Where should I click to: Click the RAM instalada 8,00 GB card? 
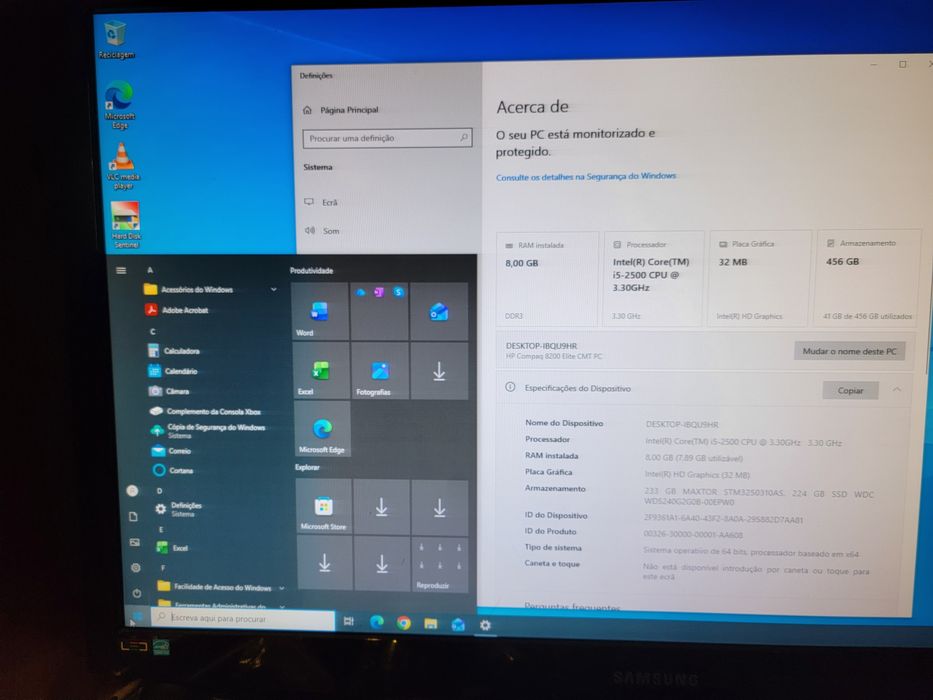tap(547, 279)
